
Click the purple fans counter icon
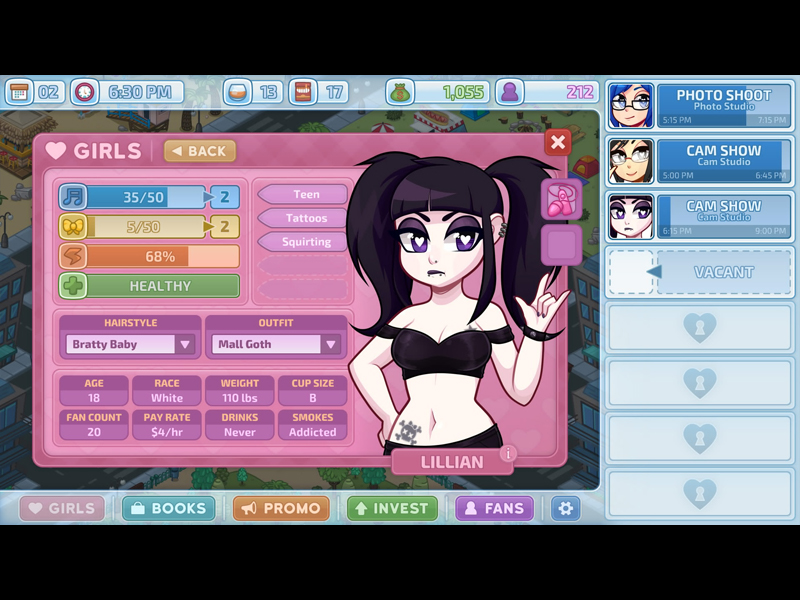pyautogui.click(x=510, y=92)
